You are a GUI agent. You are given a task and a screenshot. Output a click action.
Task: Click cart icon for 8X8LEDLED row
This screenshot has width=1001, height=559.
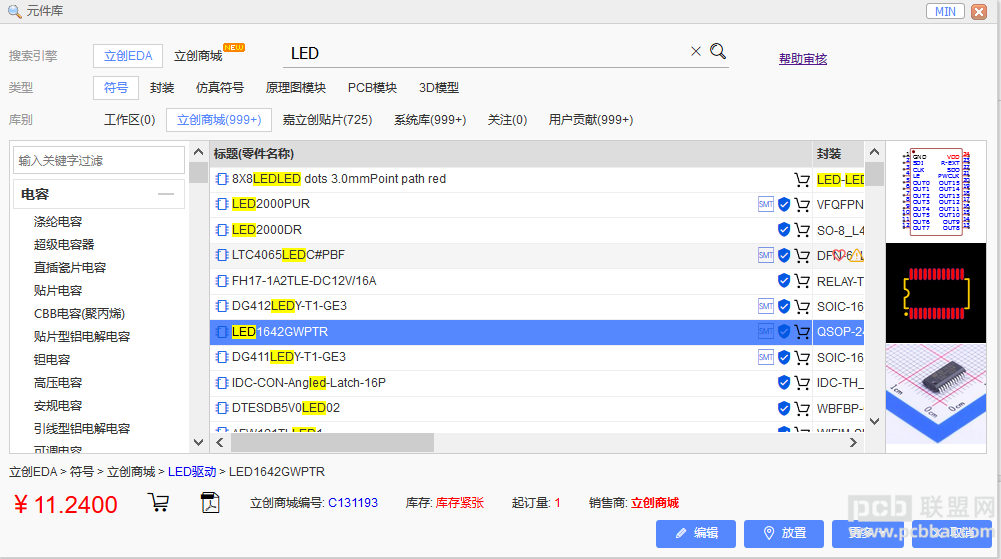coord(802,179)
